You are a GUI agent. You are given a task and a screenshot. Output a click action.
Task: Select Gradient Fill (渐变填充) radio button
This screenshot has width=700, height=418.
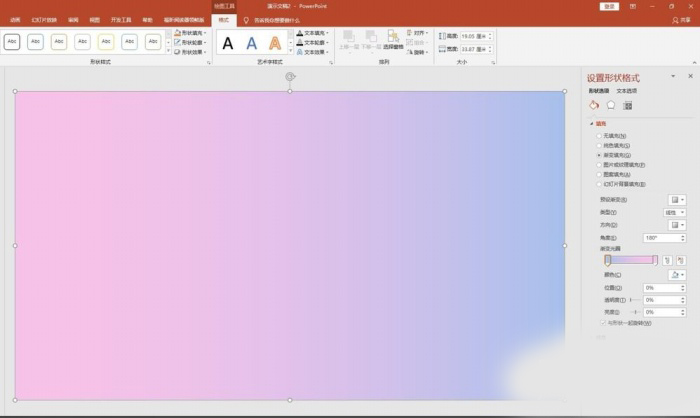tap(599, 155)
